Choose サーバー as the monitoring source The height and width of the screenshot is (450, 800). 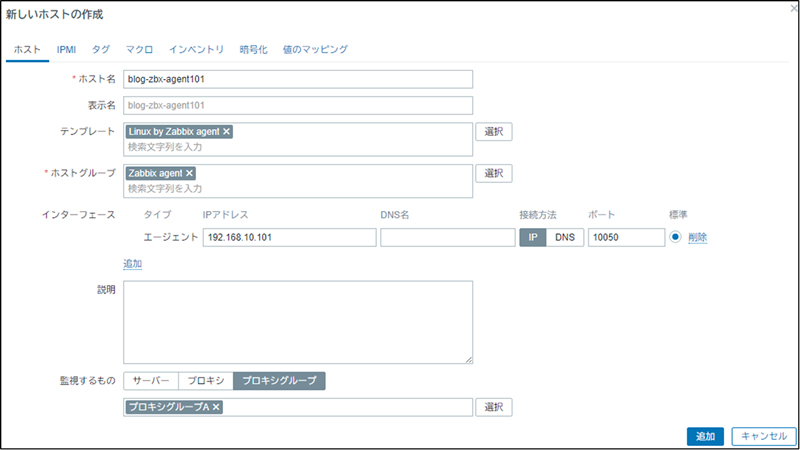coord(151,380)
